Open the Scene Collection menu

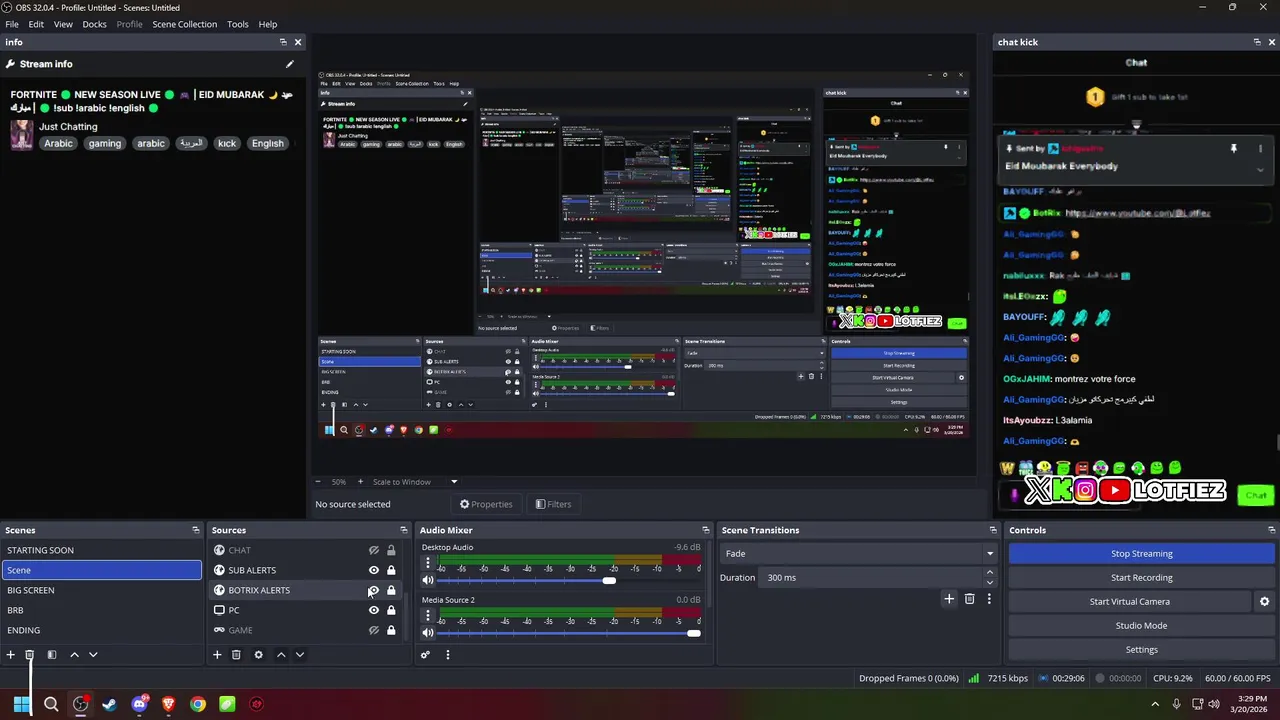click(x=184, y=24)
